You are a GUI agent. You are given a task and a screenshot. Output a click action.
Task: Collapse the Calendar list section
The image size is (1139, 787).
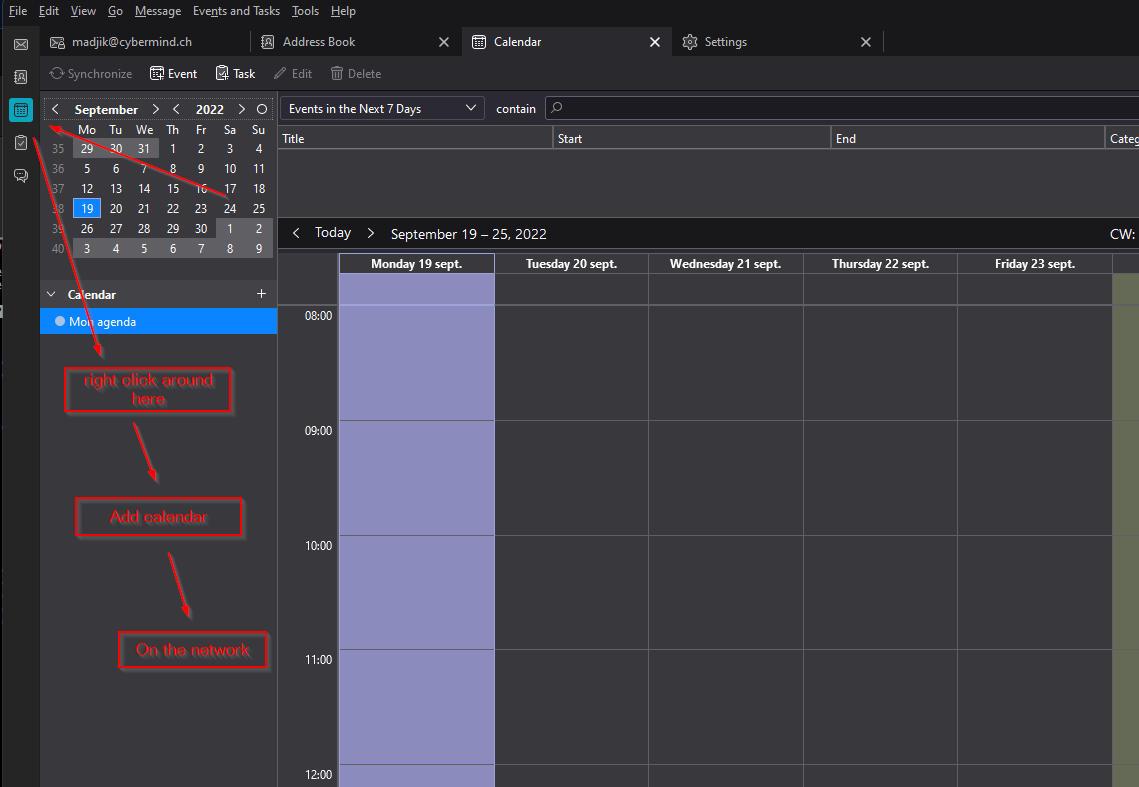point(52,295)
